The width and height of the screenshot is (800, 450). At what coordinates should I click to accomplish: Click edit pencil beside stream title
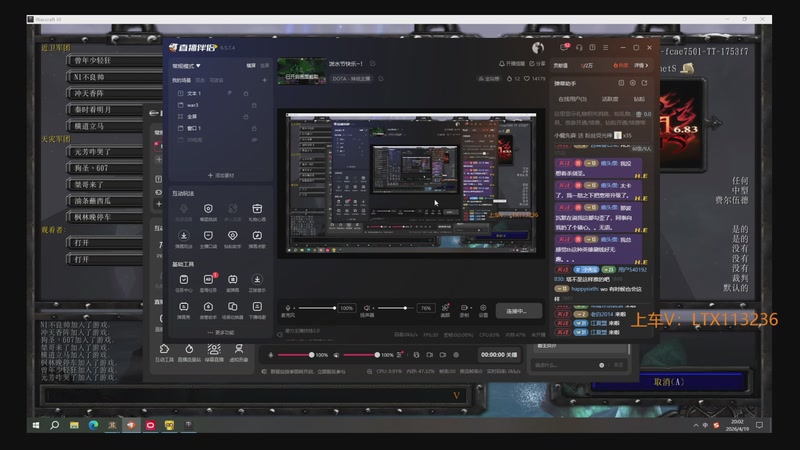[372, 64]
